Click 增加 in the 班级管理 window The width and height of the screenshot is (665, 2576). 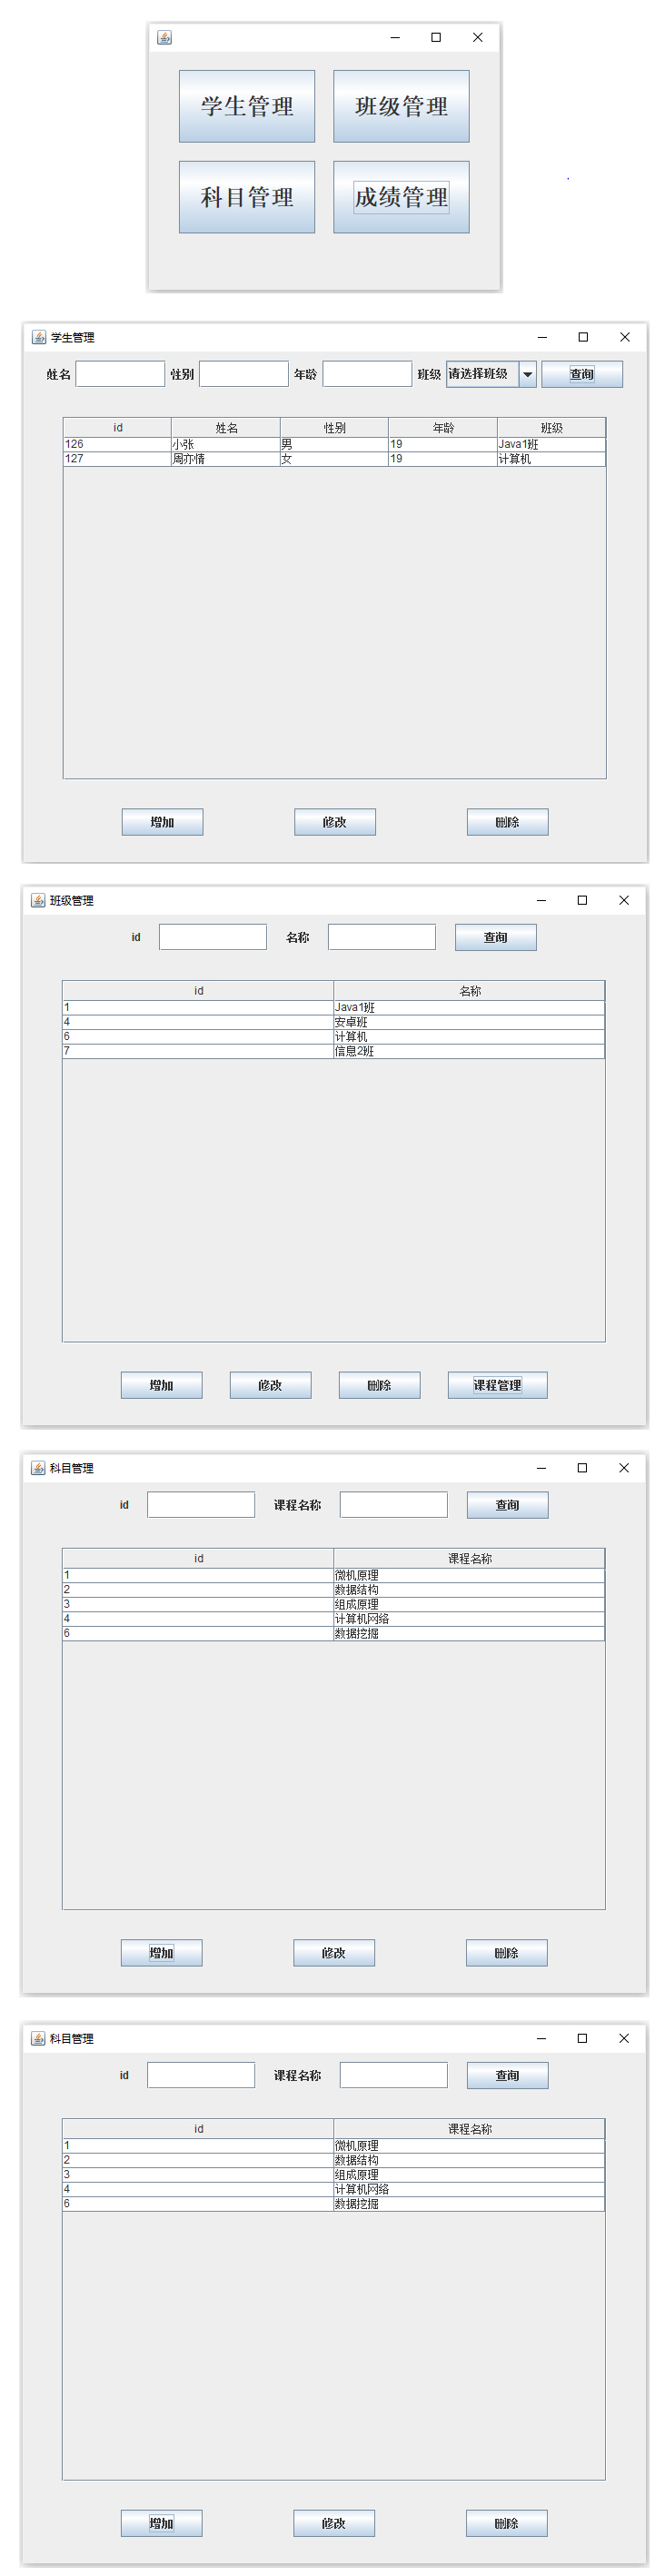161,1385
